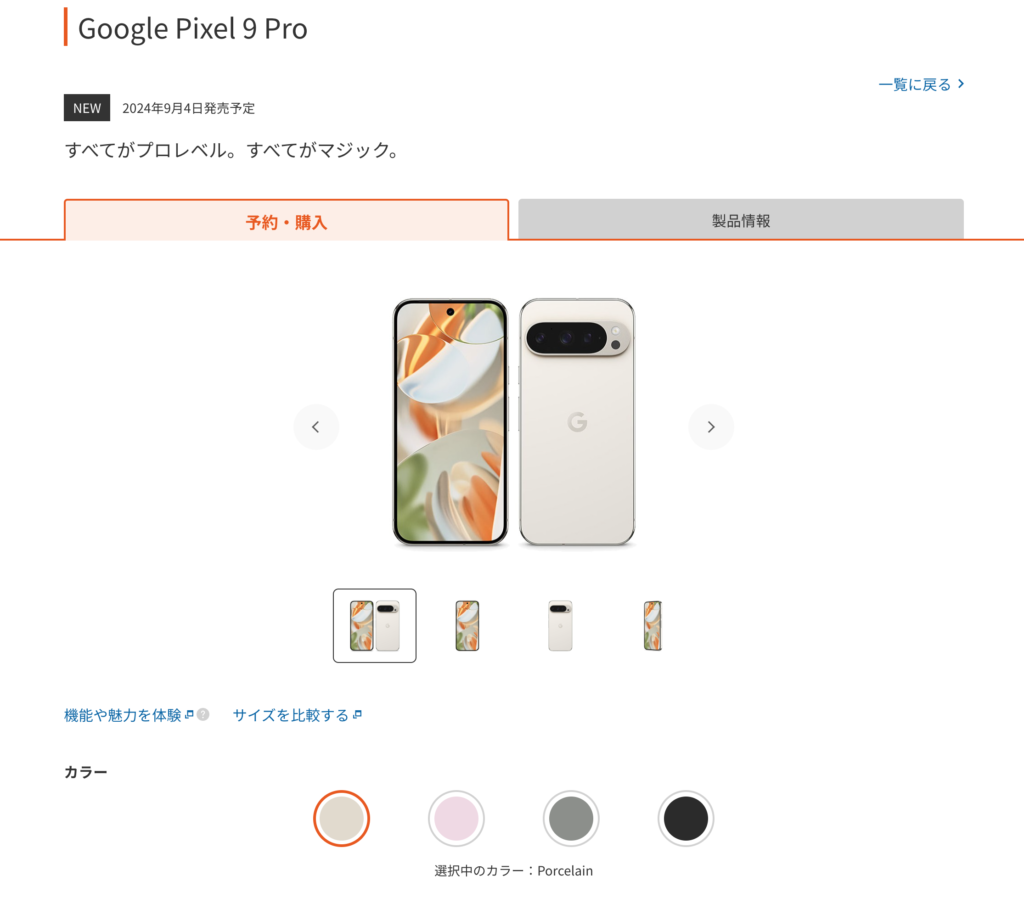Screen dimensions: 1024x898
Task: Show the next product image
Action: 711,427
